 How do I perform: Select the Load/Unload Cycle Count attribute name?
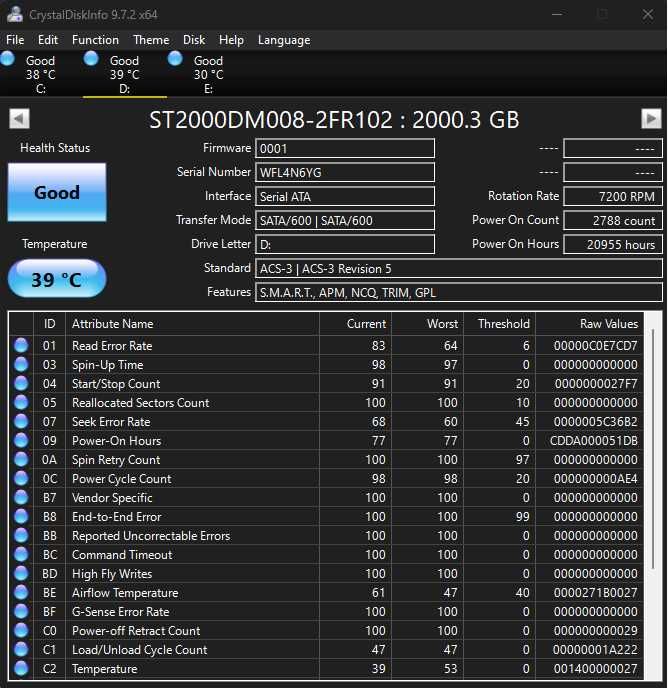point(139,650)
